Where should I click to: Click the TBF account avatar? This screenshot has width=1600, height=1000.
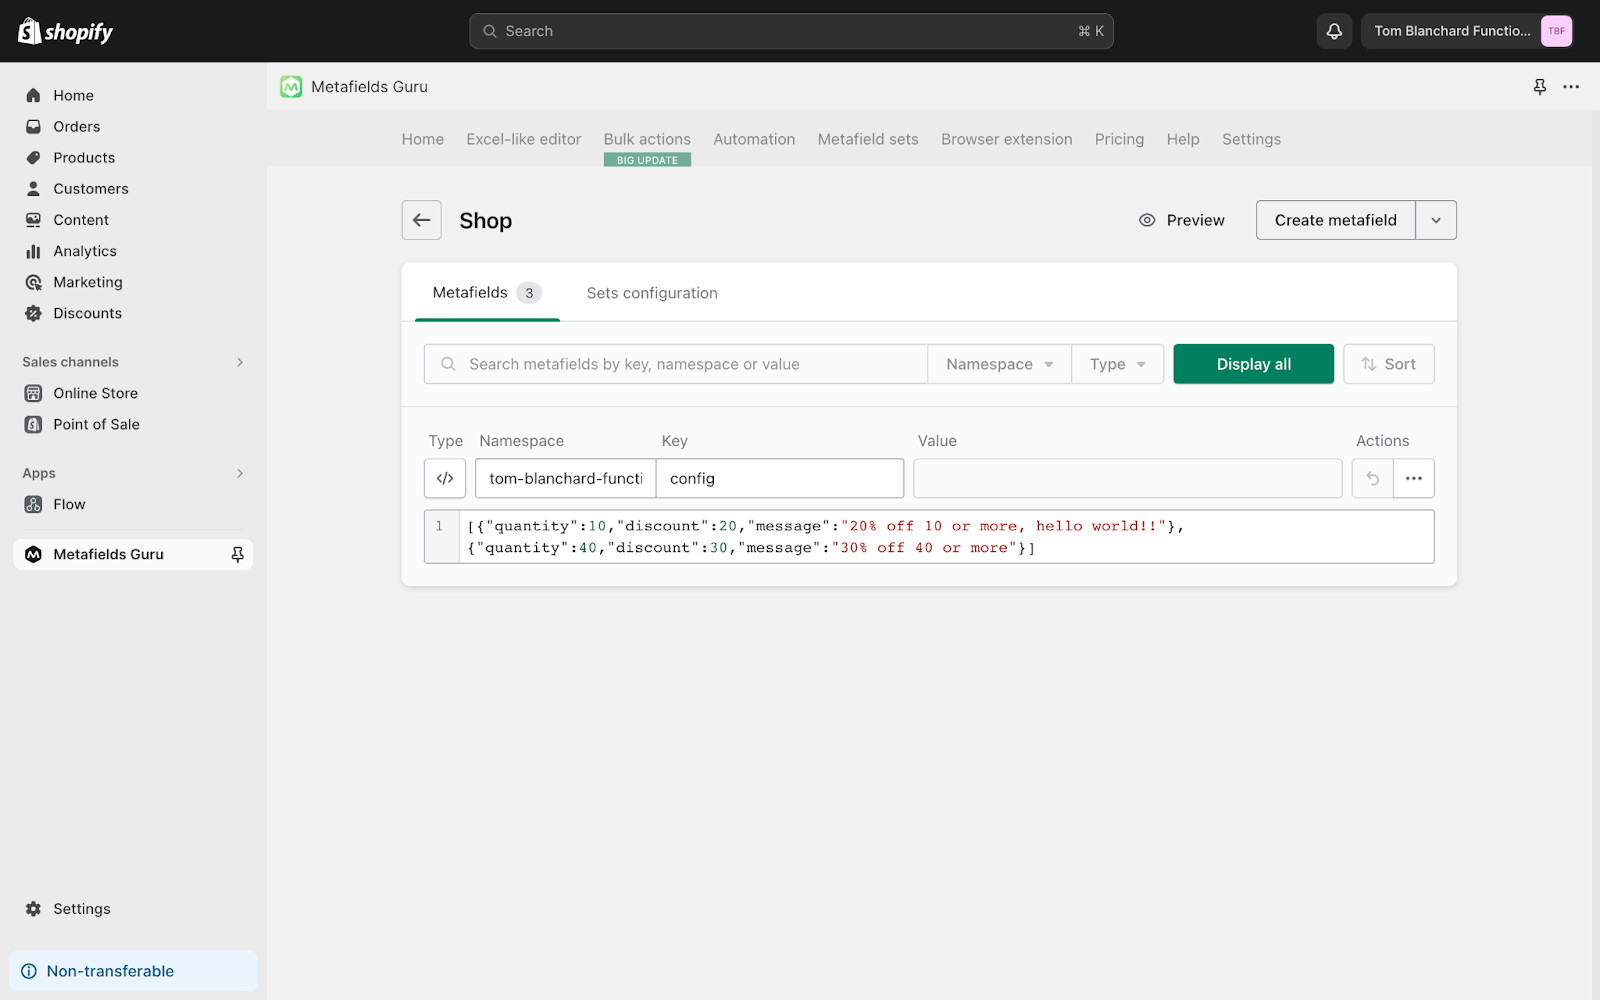point(1556,31)
